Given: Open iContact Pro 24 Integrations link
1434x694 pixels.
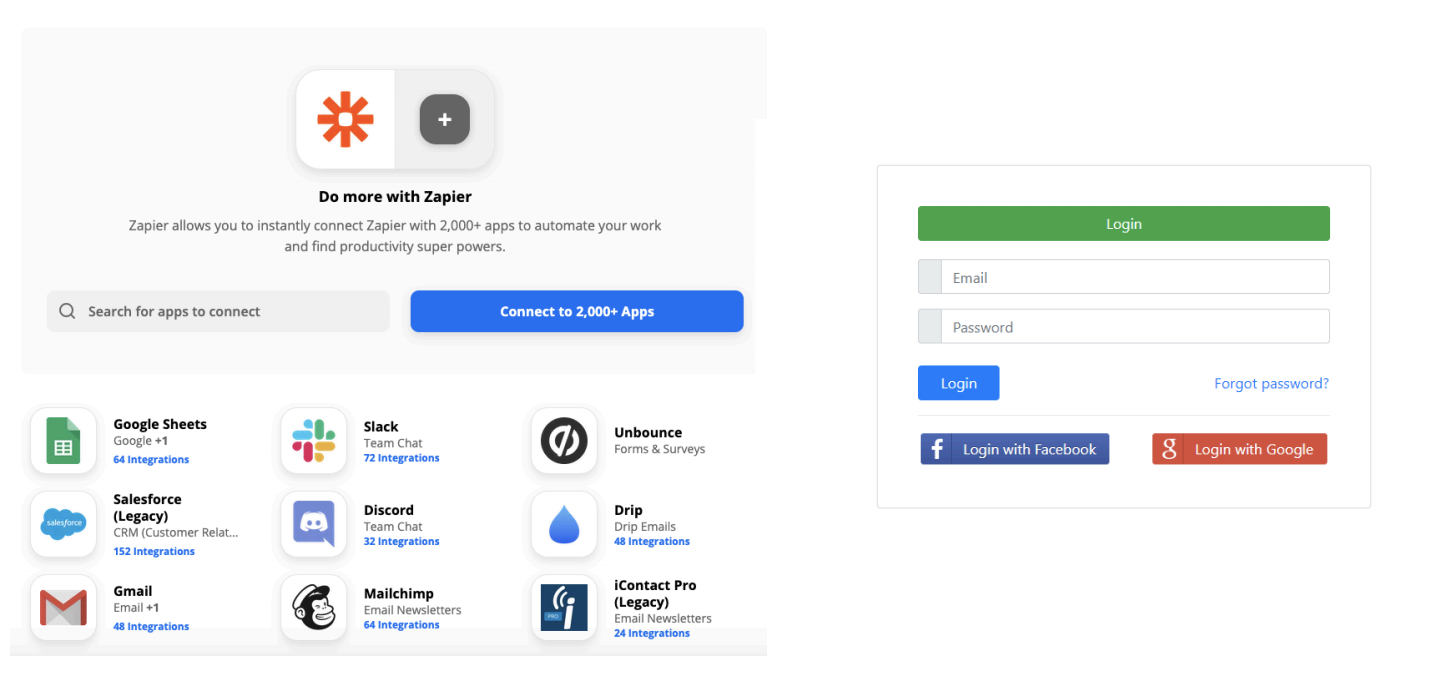Looking at the screenshot, I should [652, 633].
